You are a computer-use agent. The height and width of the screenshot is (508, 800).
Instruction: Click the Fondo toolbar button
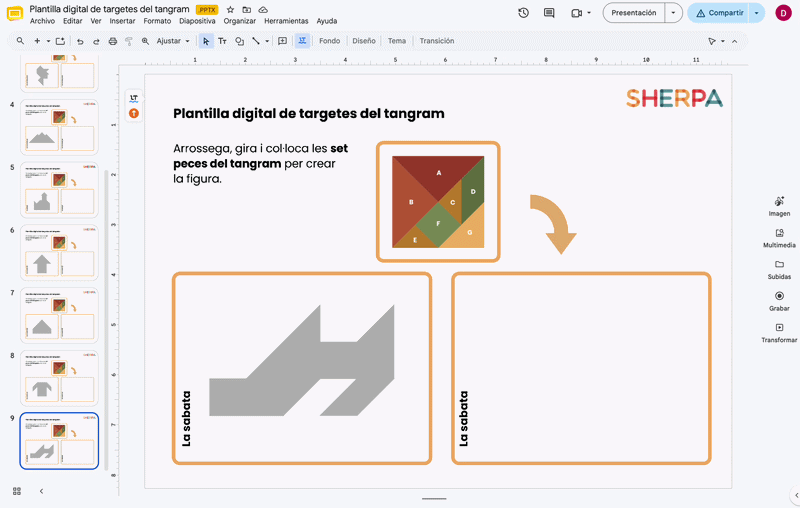(330, 41)
